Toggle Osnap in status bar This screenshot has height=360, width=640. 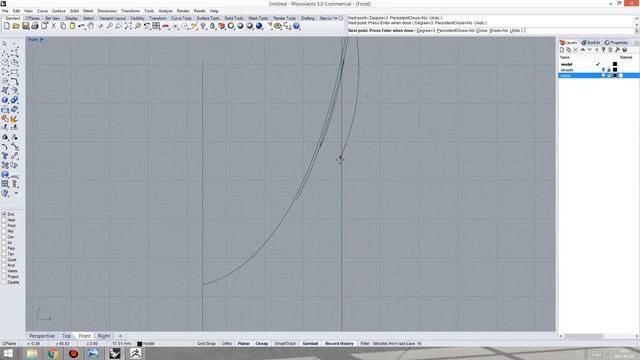[262, 344]
